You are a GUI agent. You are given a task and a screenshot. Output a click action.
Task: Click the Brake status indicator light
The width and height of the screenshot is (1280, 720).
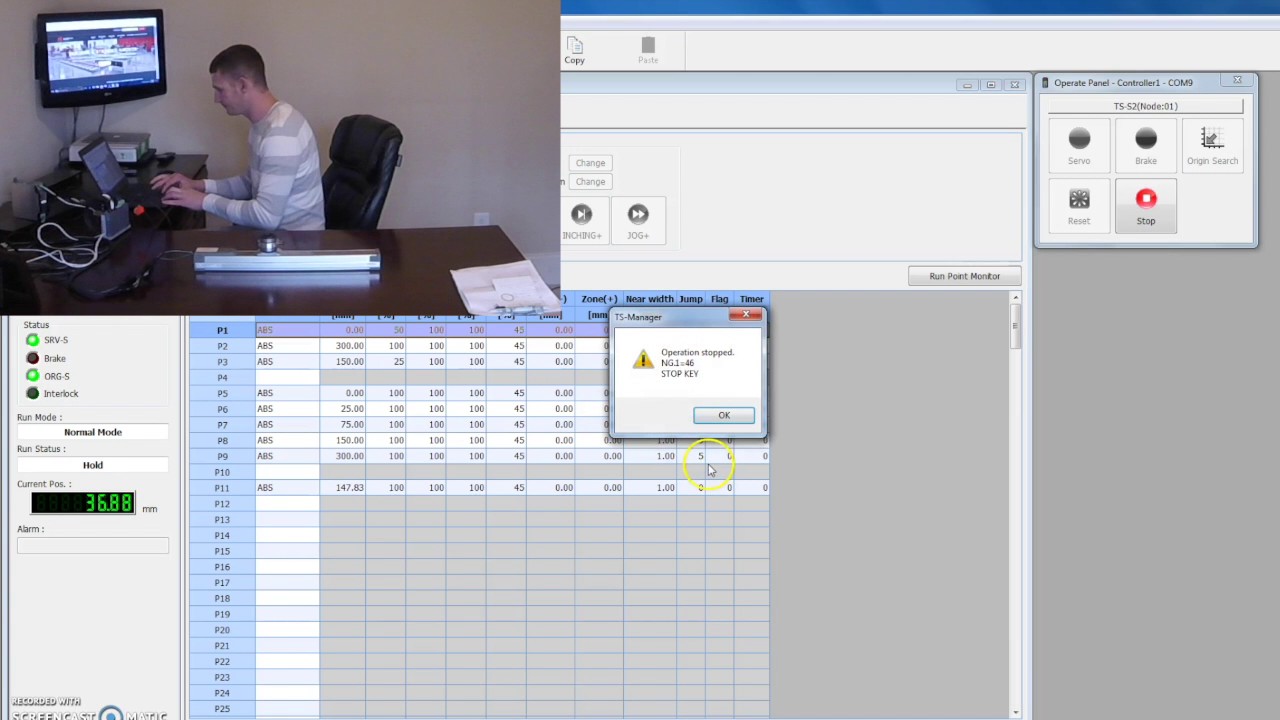[33, 358]
